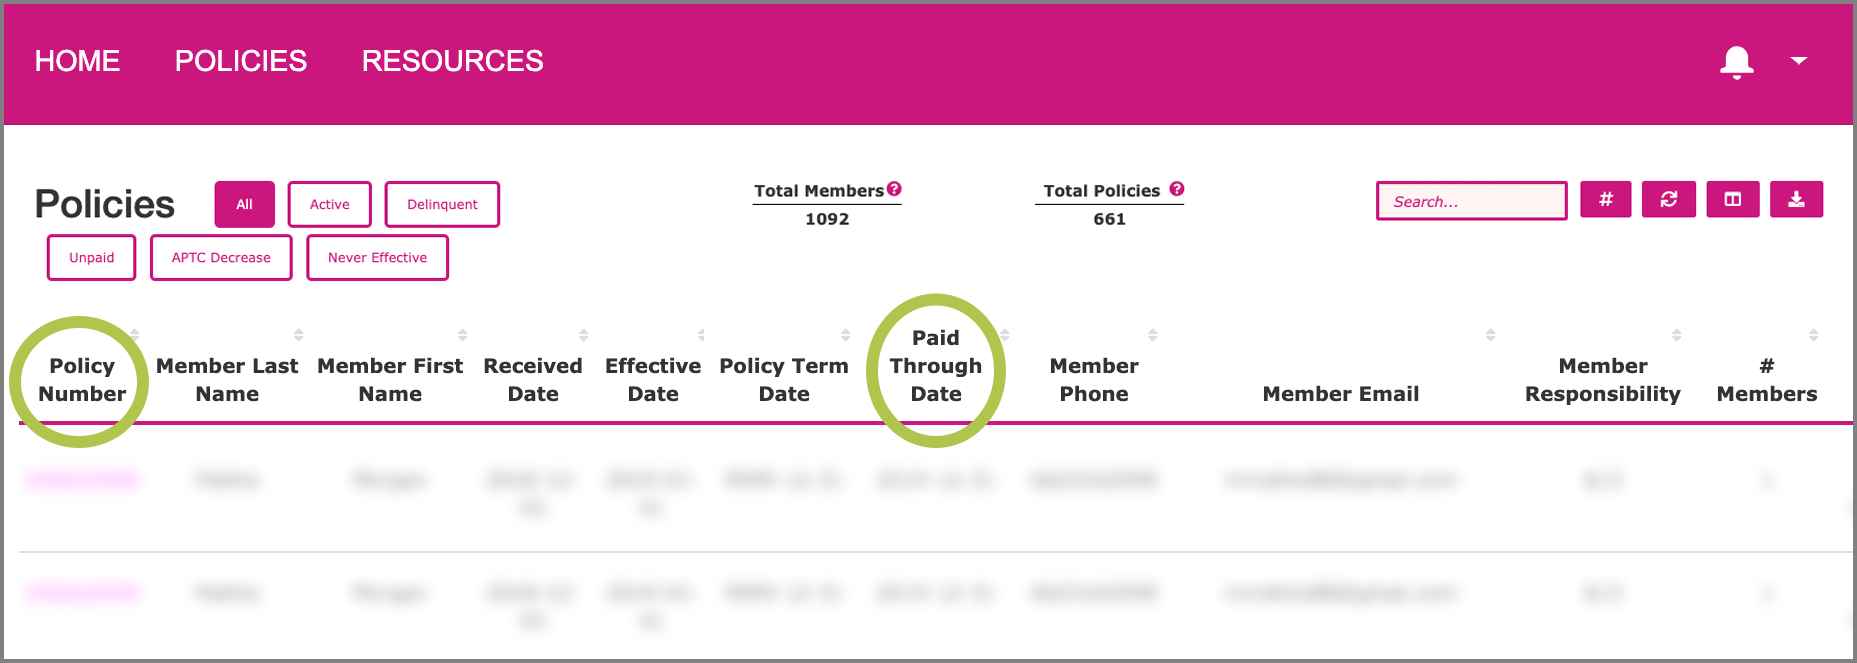Click the hash symbol toolbar button
The width and height of the screenshot is (1857, 663).
click(1605, 200)
